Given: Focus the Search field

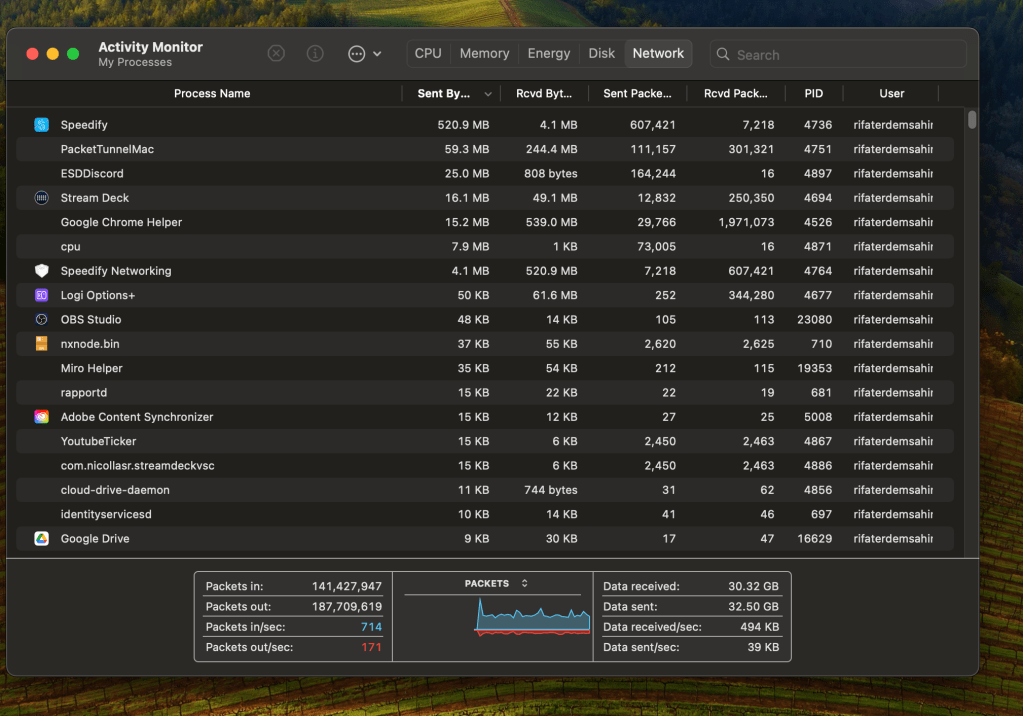Looking at the screenshot, I should click(x=838, y=54).
